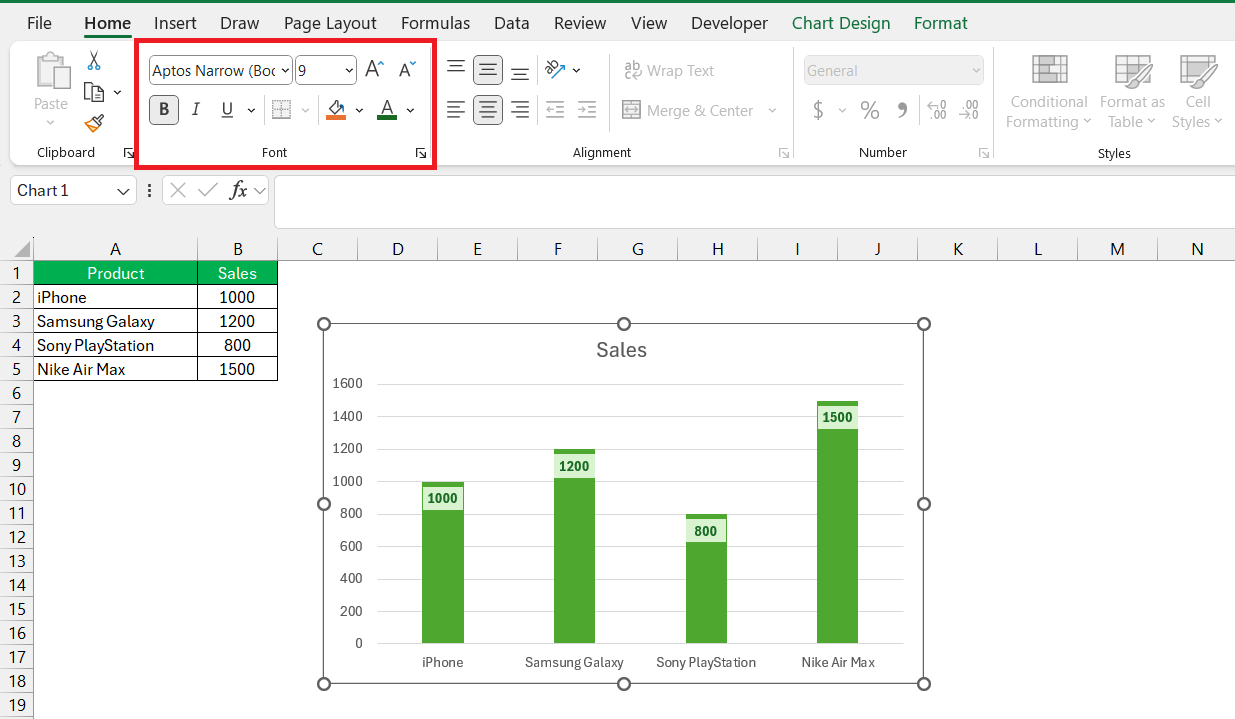The image size is (1235, 719).
Task: Increase font size with larger A
Action: point(374,70)
